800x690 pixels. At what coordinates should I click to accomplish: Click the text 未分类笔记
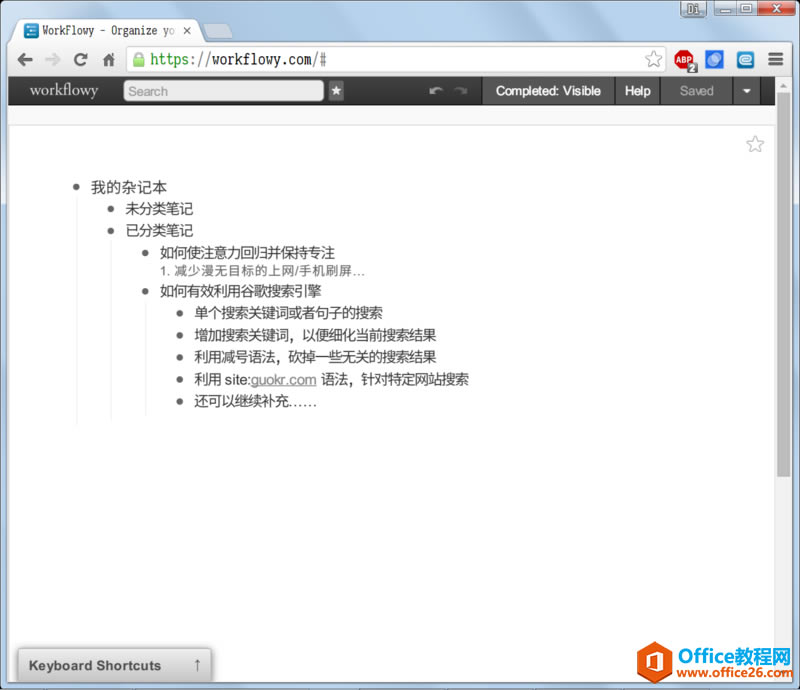click(x=159, y=209)
